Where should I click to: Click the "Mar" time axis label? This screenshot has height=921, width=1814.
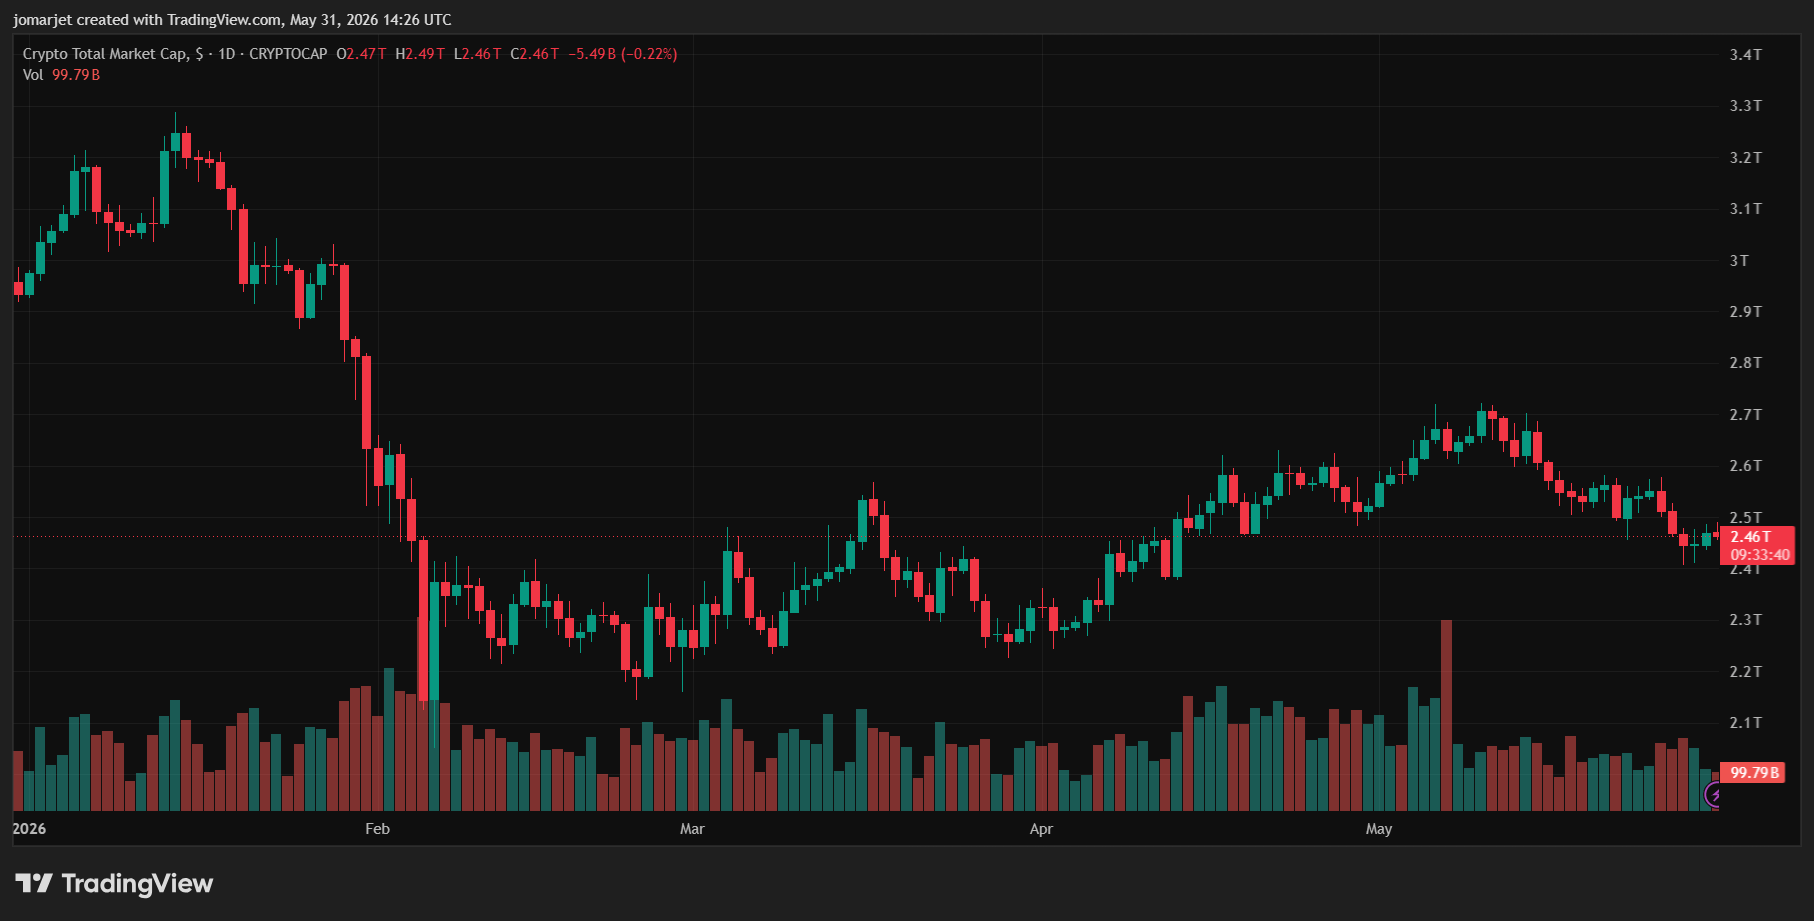692,829
